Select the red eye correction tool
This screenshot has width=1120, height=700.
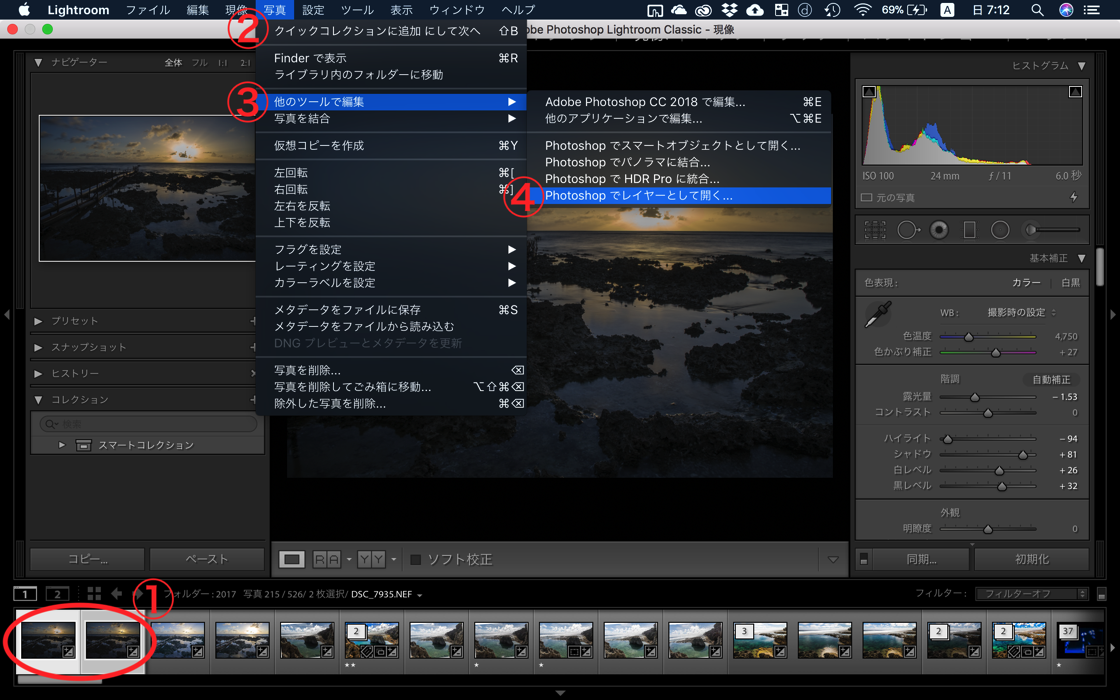point(939,230)
